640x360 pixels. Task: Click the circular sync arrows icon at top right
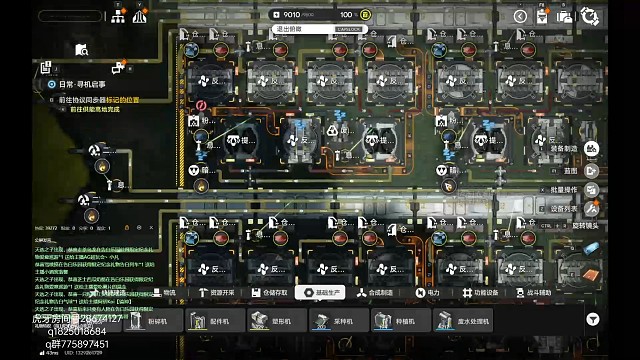point(589,17)
